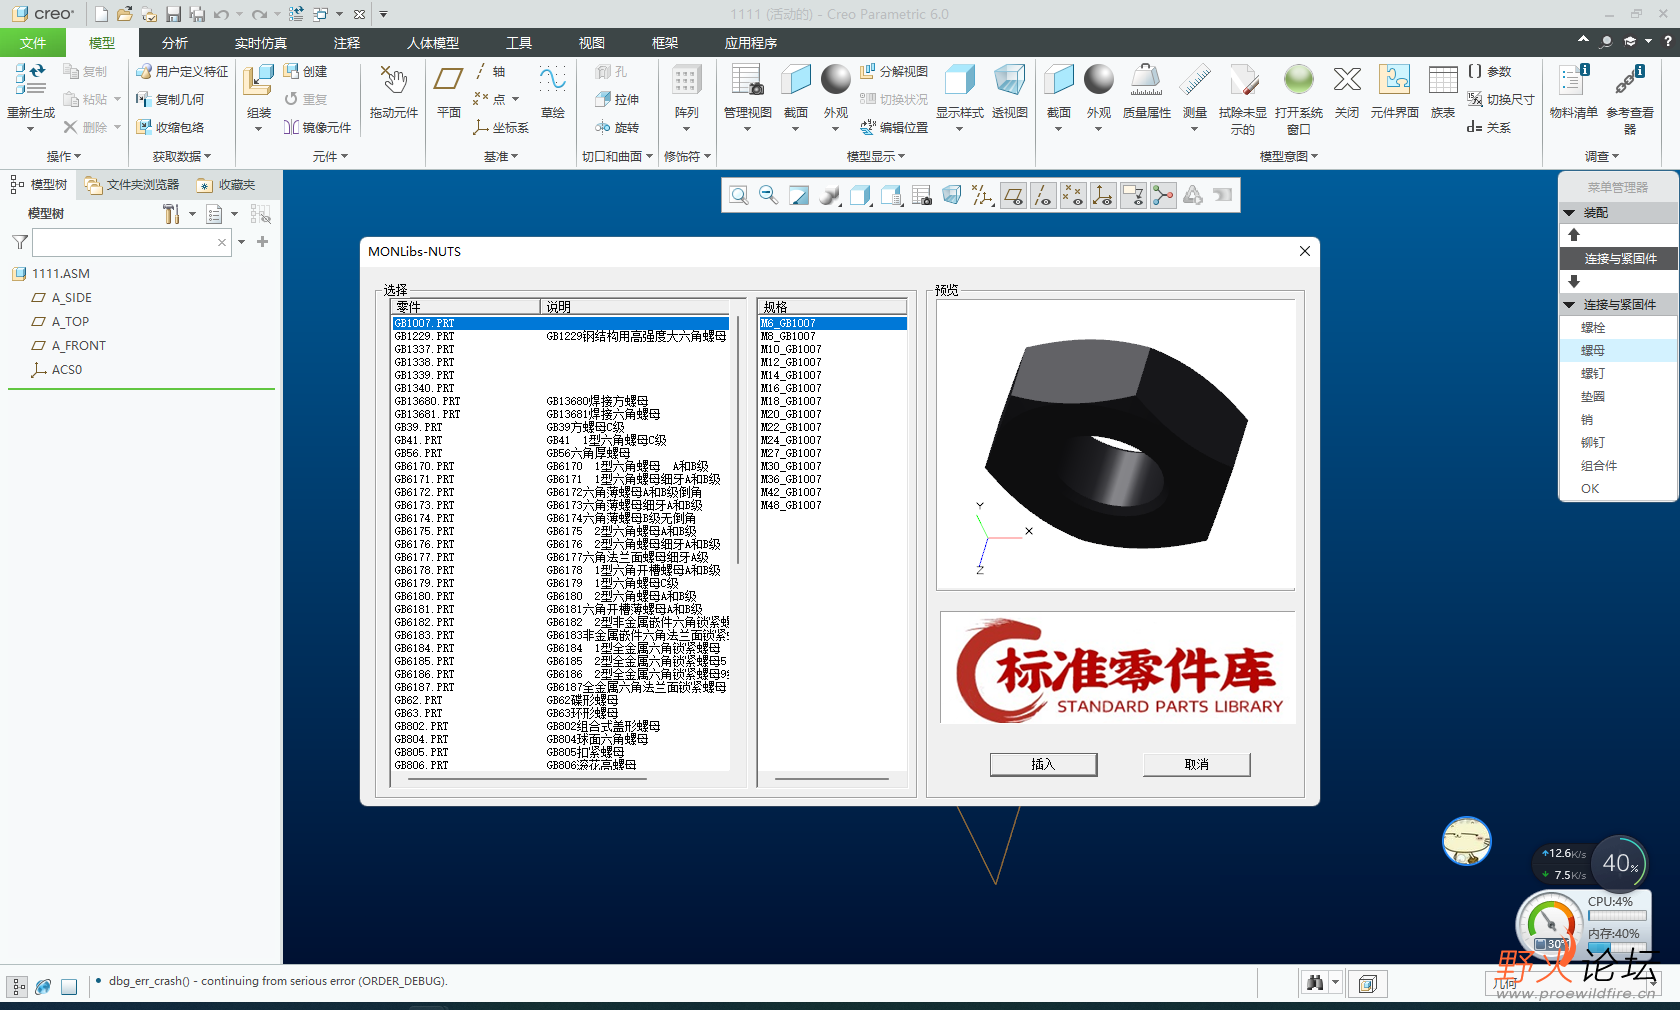Screen dimensions: 1680x1010
Task: Expand the 模型意图 (Model Intent) group dropdown
Action: click(x=1289, y=156)
